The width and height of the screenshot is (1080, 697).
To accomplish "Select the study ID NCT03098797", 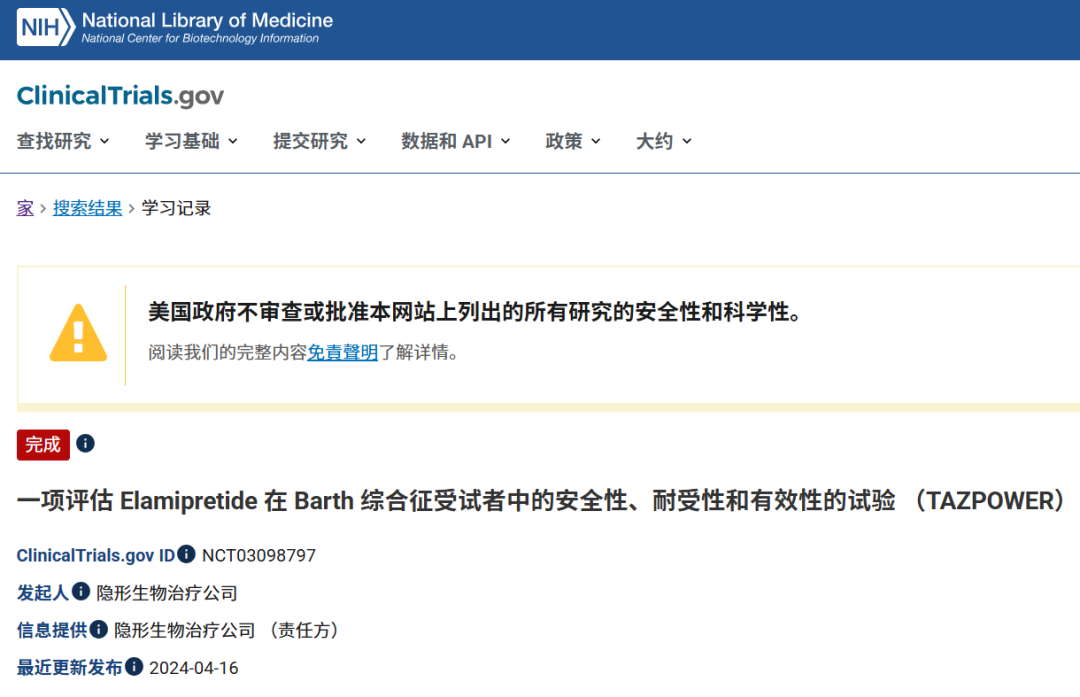I will (x=259, y=556).
